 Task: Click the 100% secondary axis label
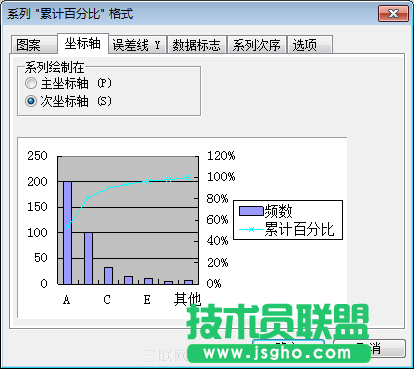click(x=221, y=177)
